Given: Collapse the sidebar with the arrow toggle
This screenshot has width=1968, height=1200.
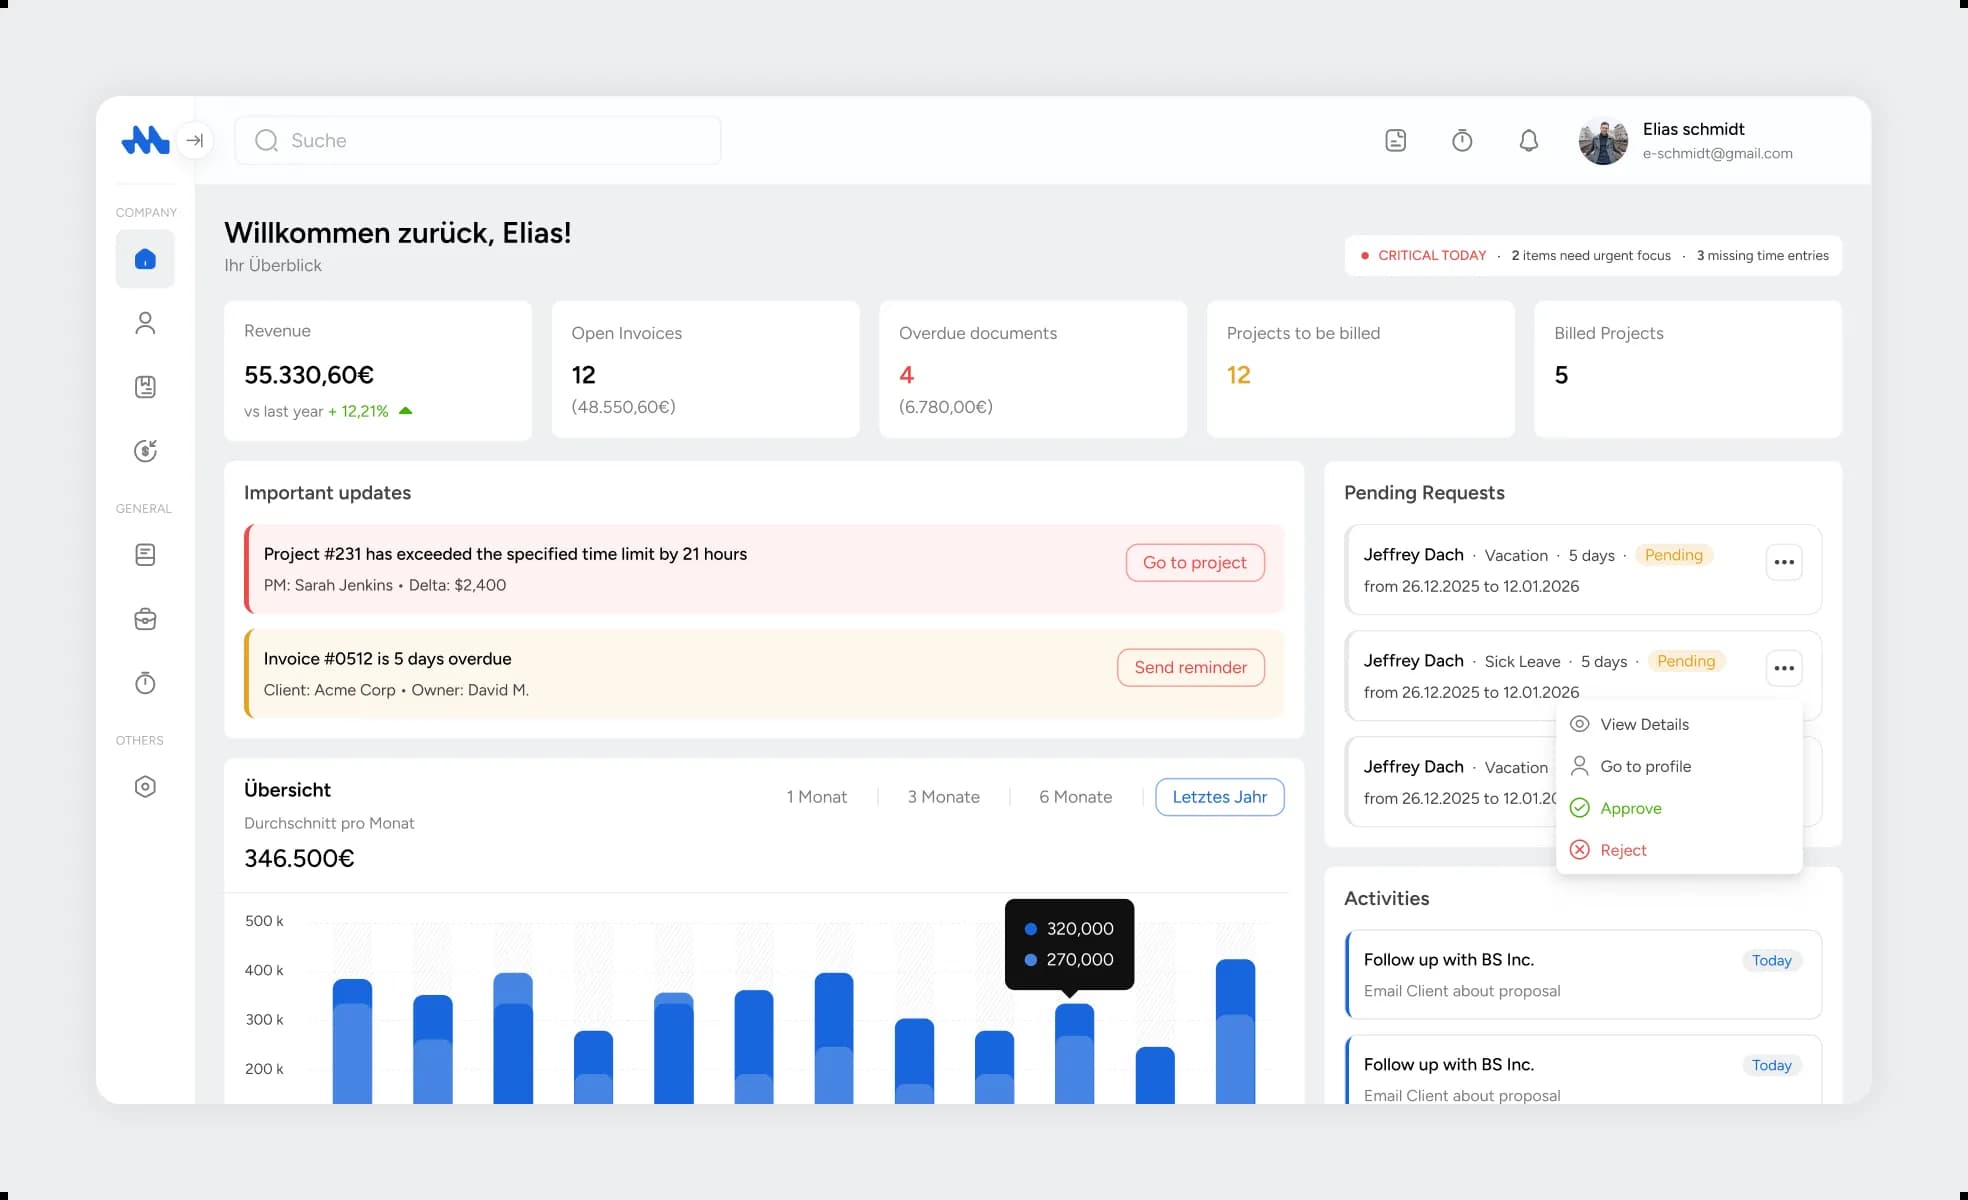Looking at the screenshot, I should (195, 140).
